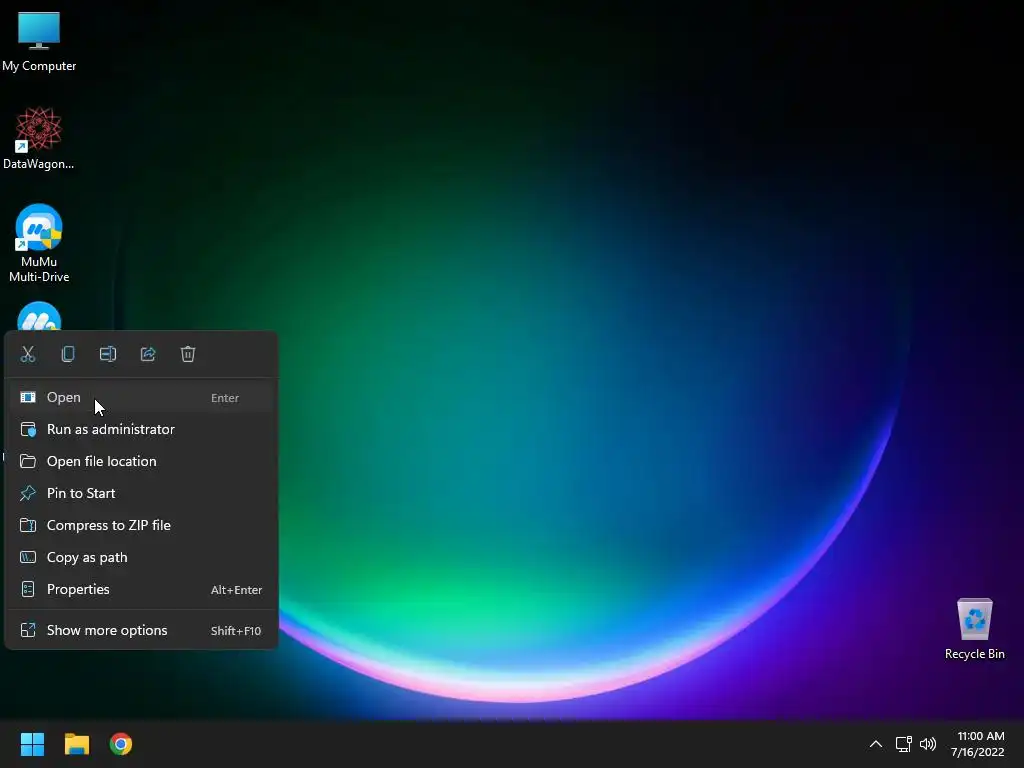The width and height of the screenshot is (1024, 768).
Task: Open File Explorer from the taskbar
Action: pos(76,744)
